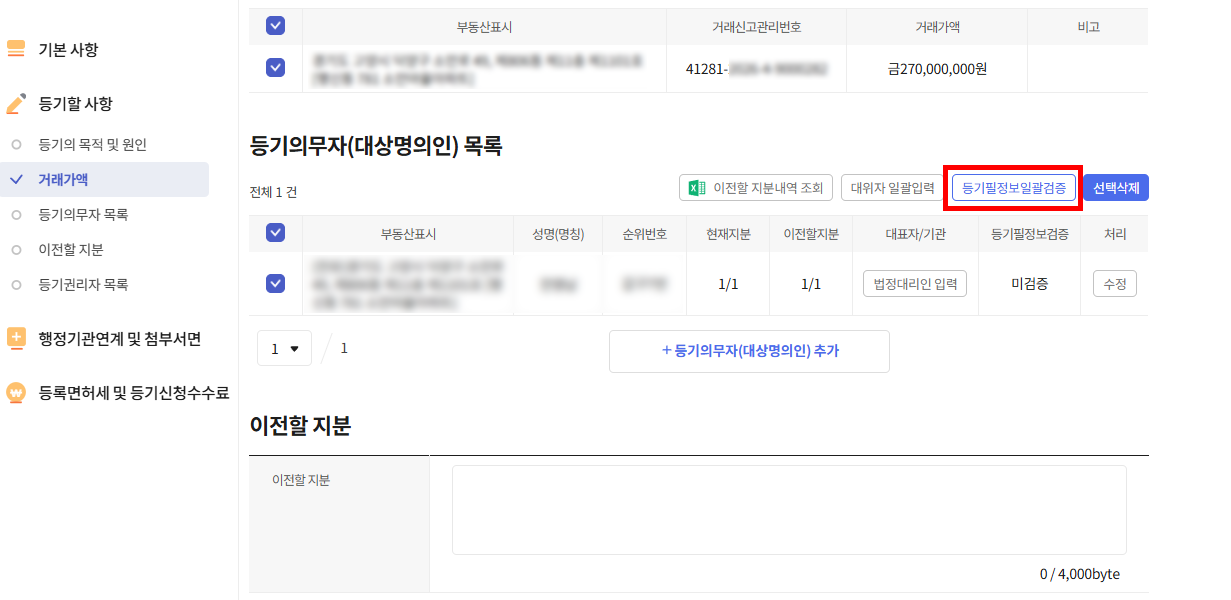
Task: Select 등기권리자 목록 in sidebar
Action: (83, 285)
